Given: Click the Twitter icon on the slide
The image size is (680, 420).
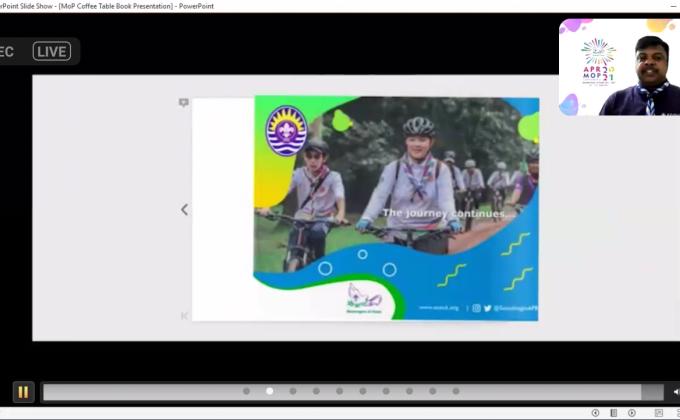Looking at the screenshot, I should 488,308.
